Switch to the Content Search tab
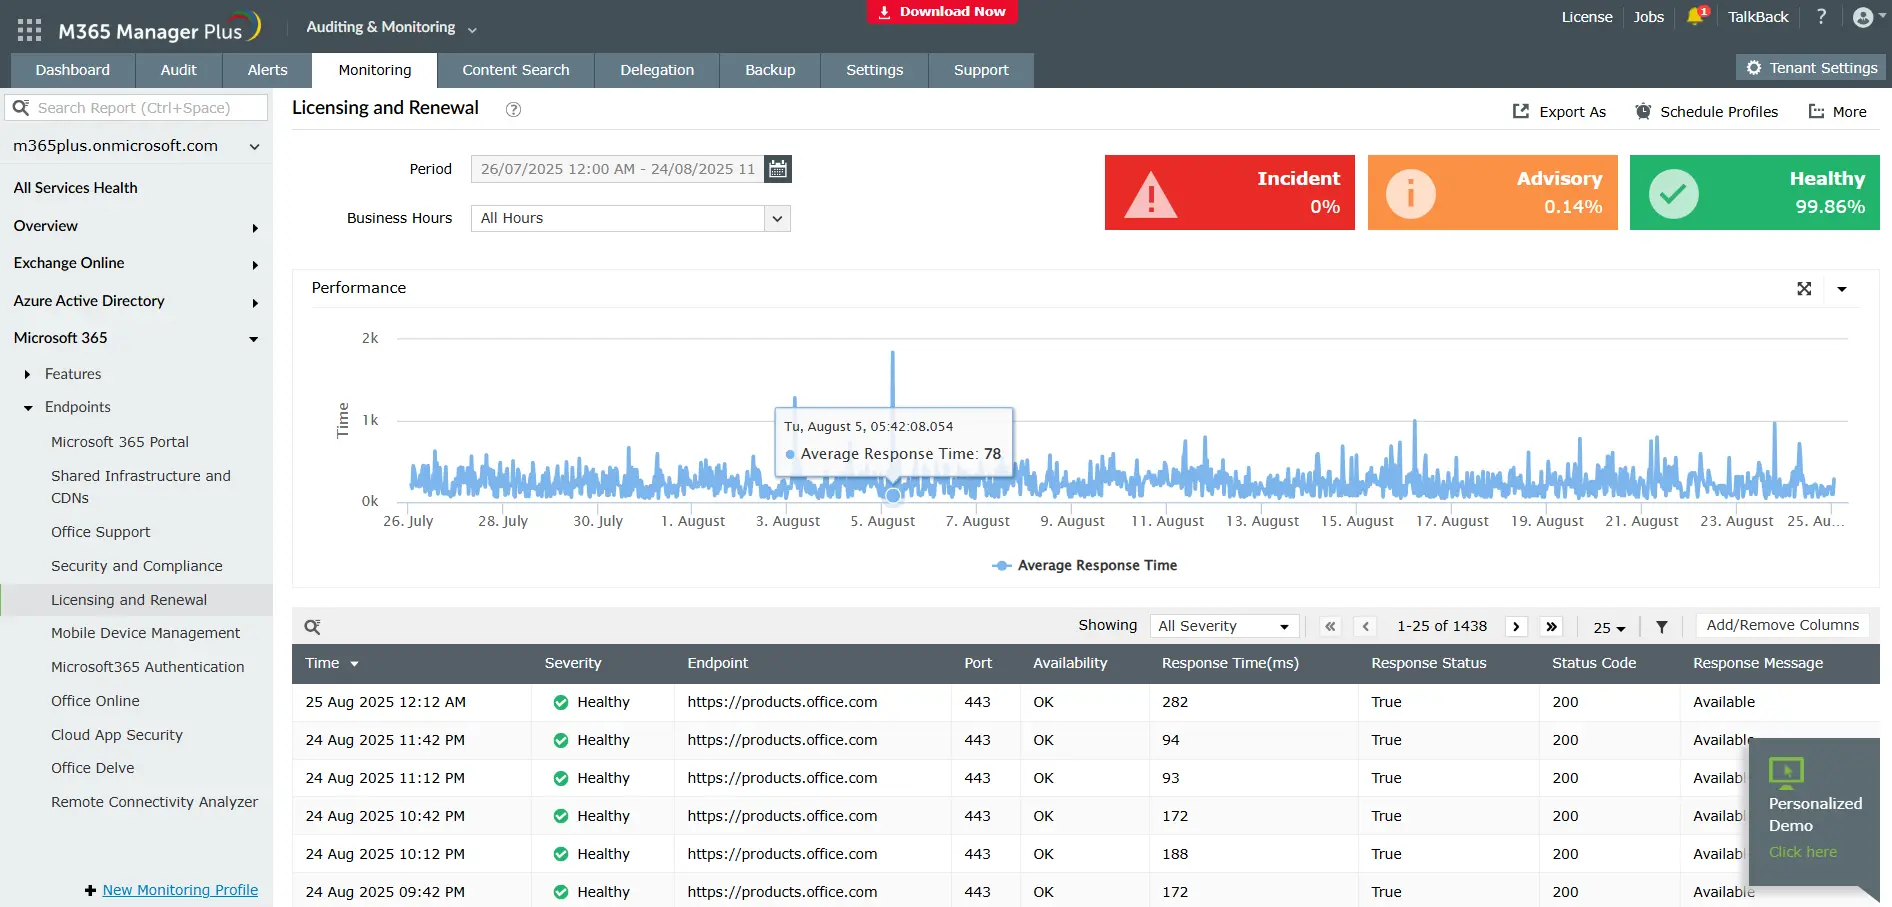 [x=515, y=70]
